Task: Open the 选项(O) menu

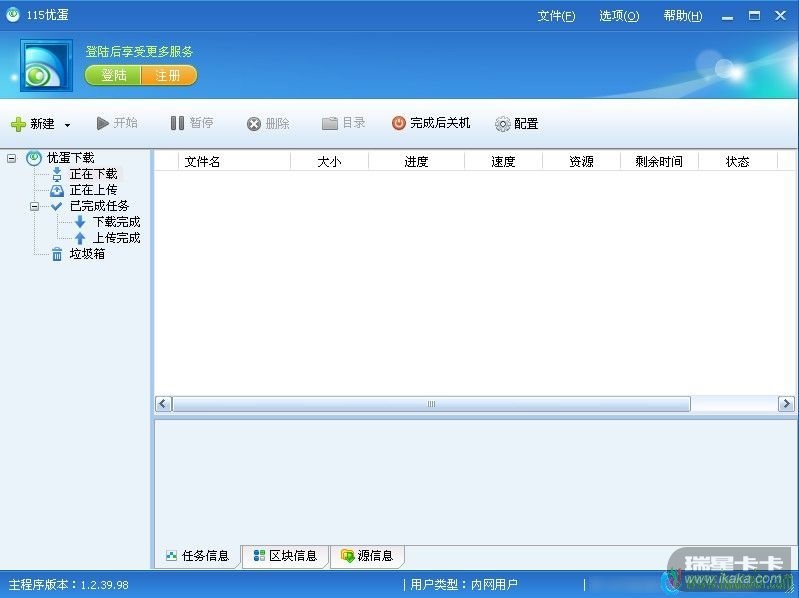Action: tap(619, 16)
